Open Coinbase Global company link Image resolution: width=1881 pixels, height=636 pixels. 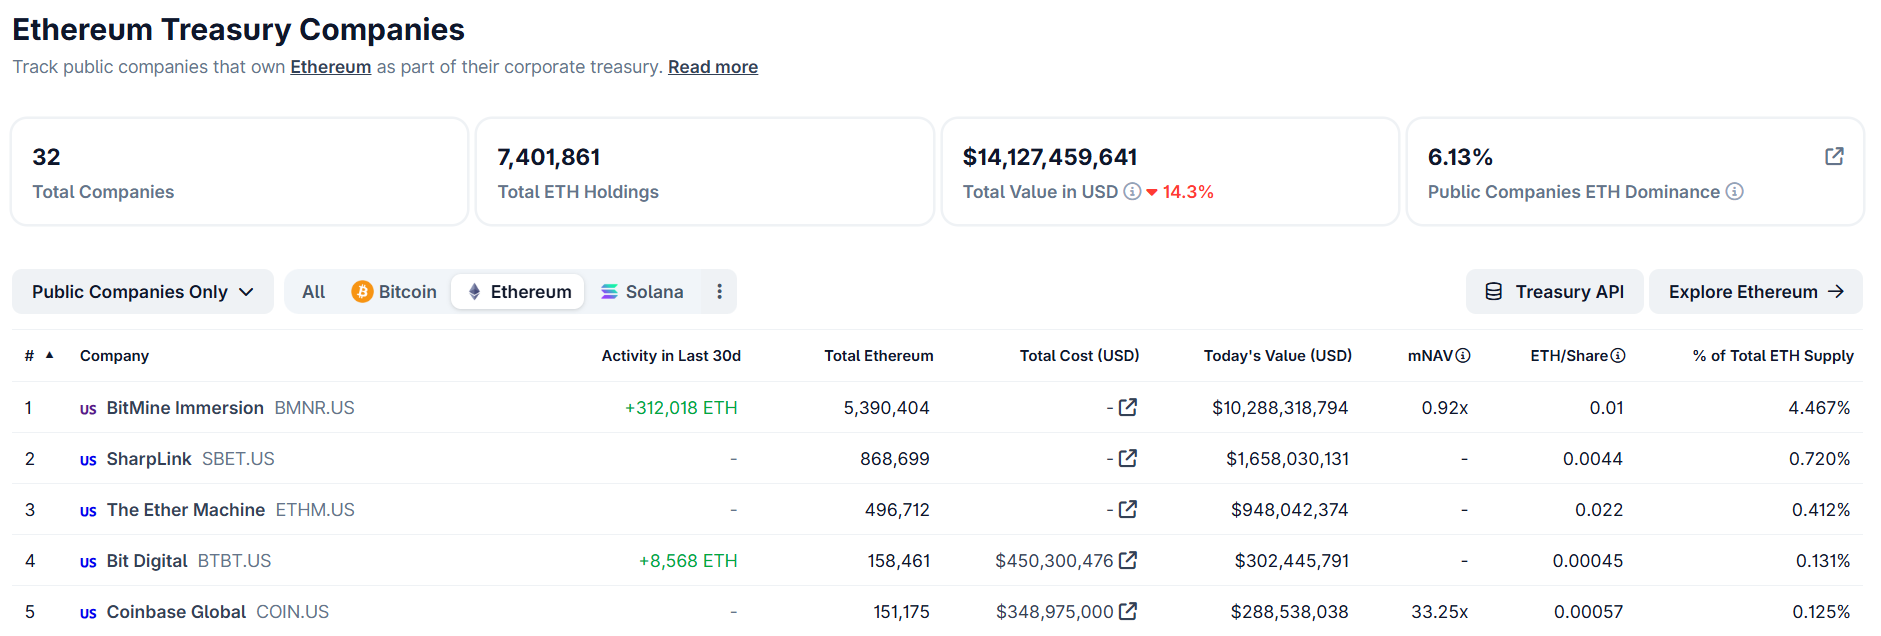176,611
